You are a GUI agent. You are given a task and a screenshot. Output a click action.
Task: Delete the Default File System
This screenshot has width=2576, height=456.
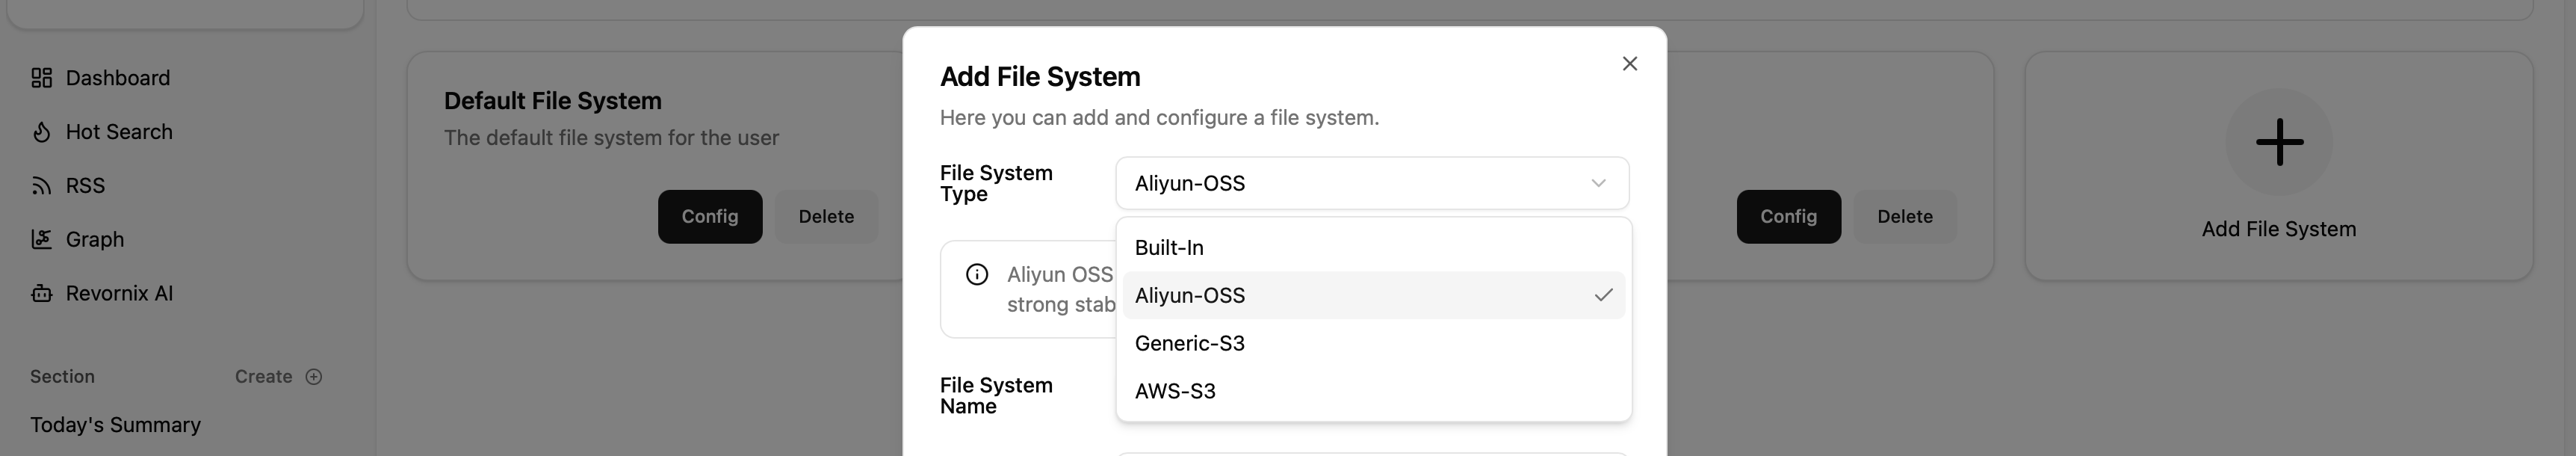click(825, 217)
